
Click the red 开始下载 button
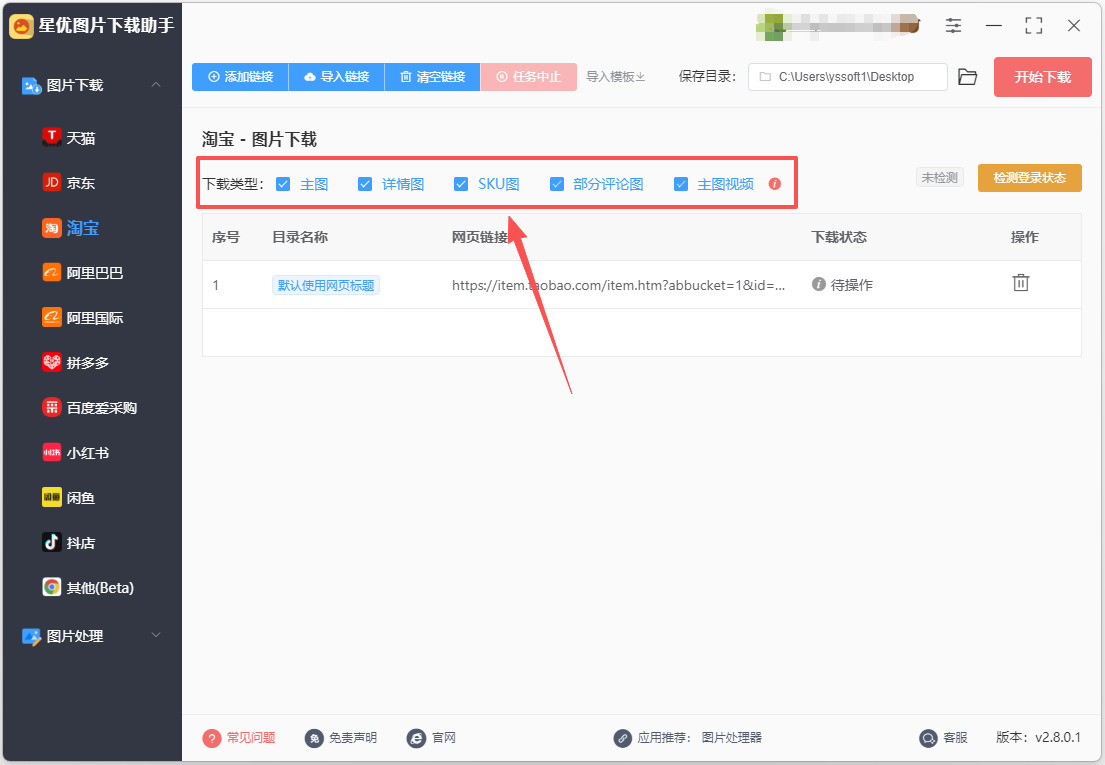[x=1042, y=77]
